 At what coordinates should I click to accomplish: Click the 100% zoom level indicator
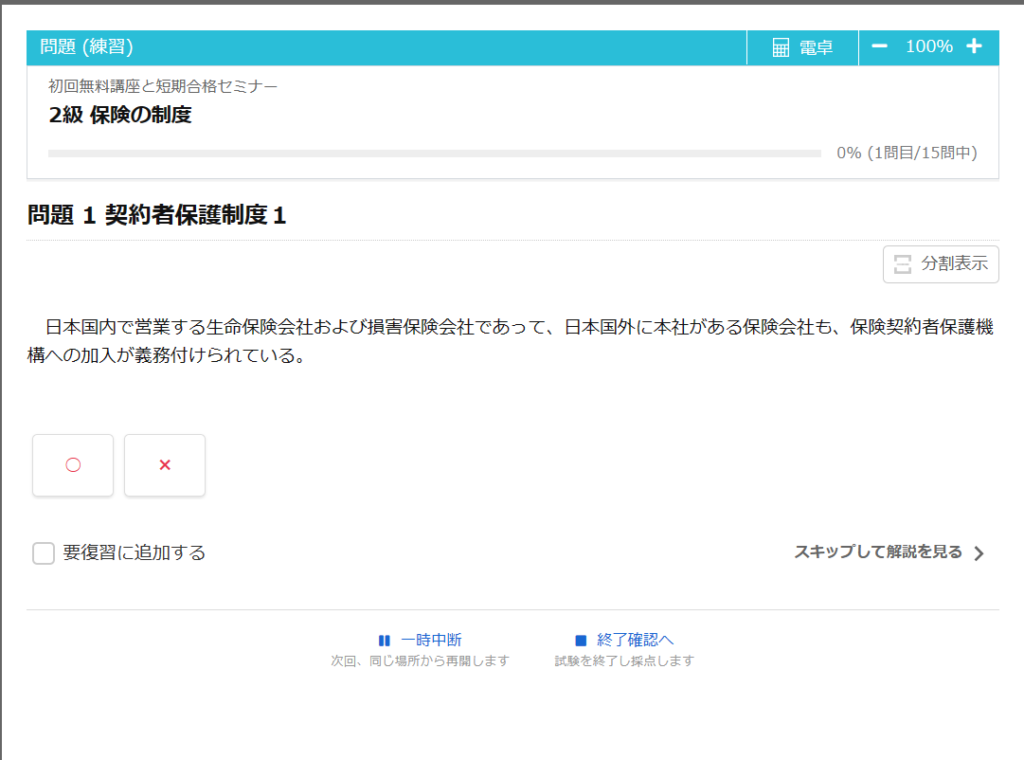928,47
